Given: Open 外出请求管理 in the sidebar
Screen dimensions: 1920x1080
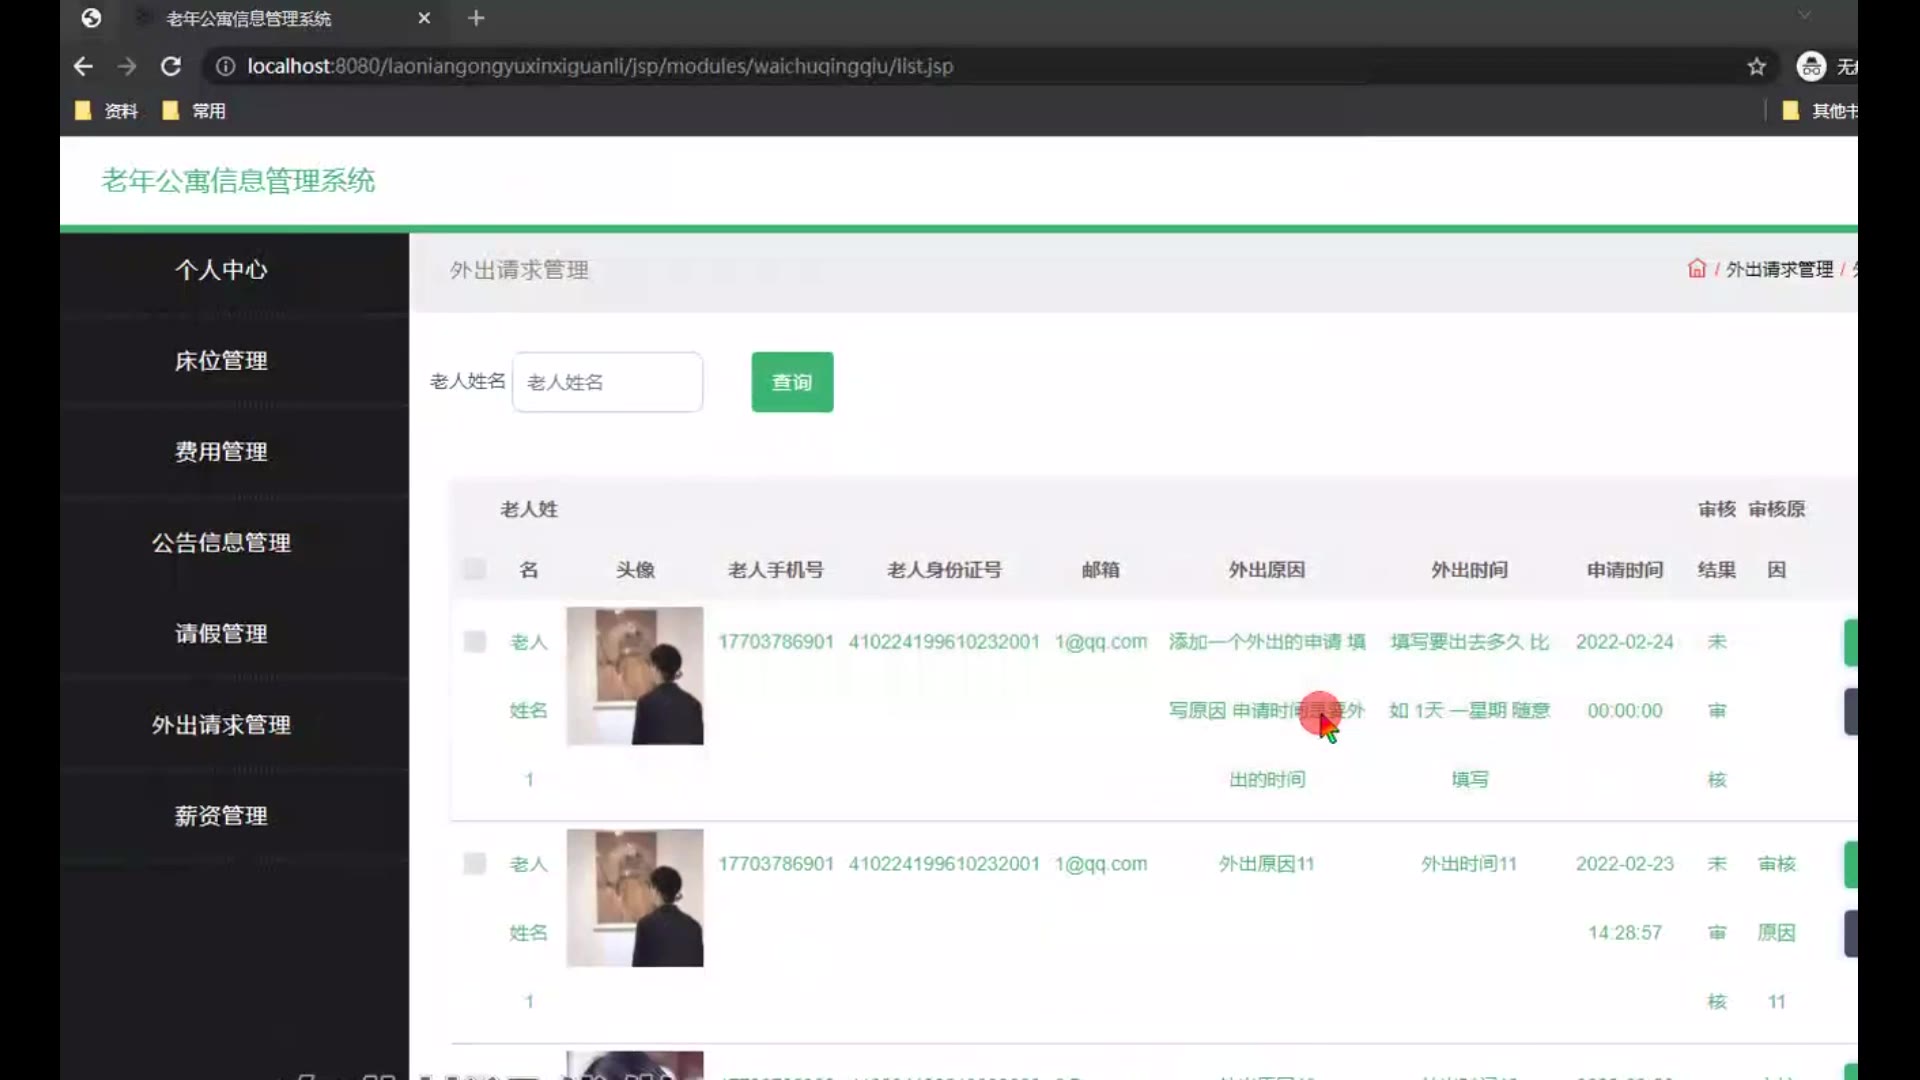Looking at the screenshot, I should [221, 725].
